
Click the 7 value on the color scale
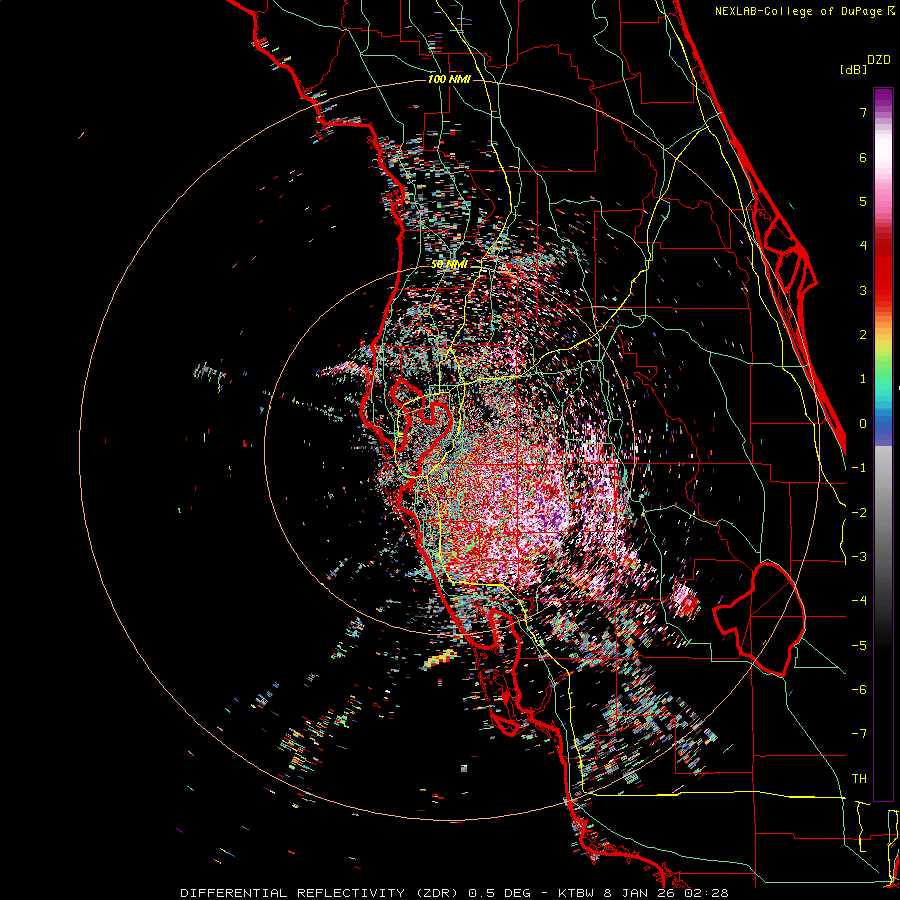tap(863, 112)
